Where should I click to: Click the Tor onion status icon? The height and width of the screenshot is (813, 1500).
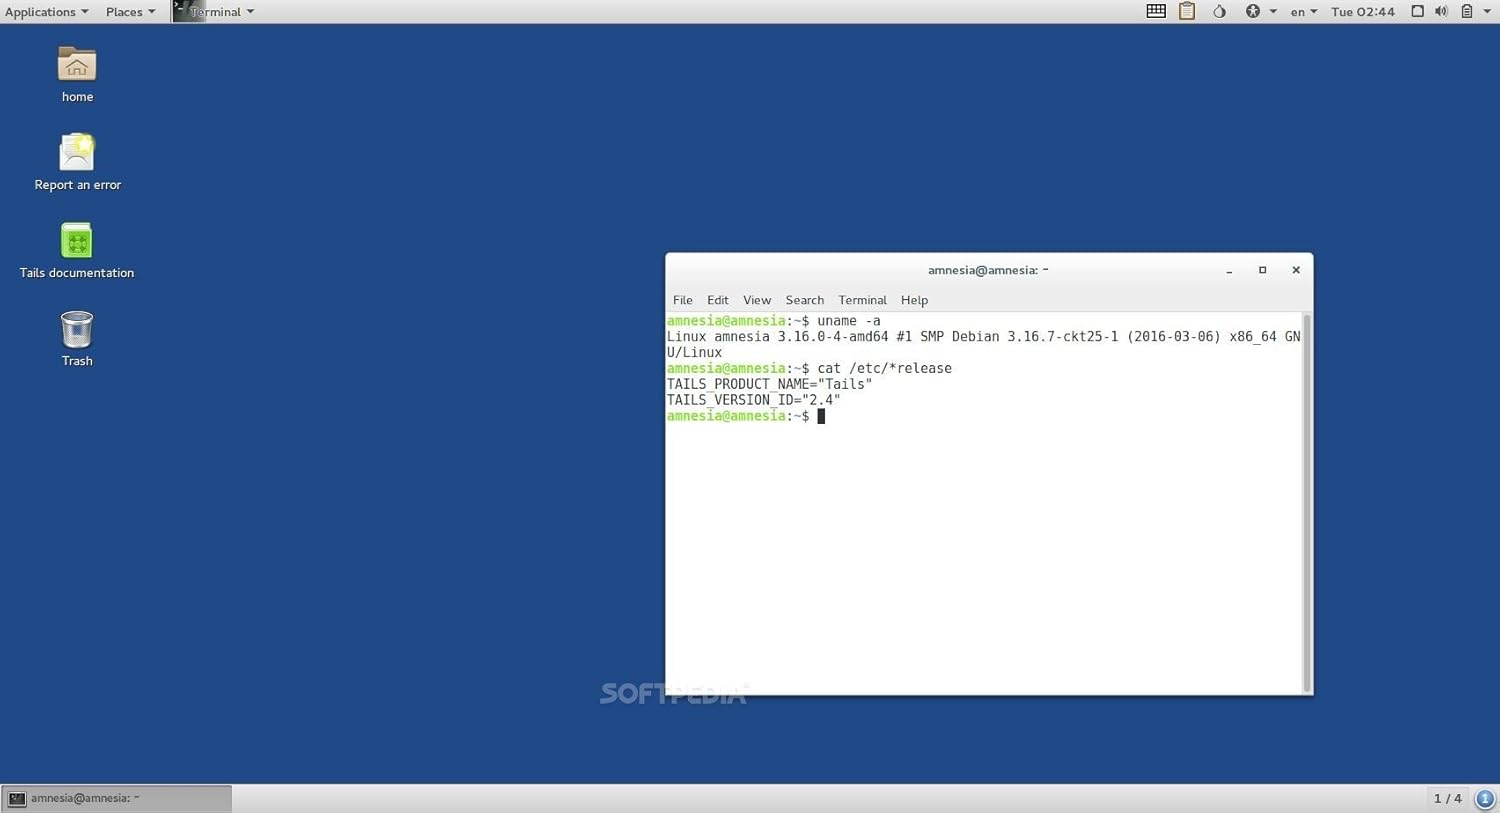[1219, 12]
